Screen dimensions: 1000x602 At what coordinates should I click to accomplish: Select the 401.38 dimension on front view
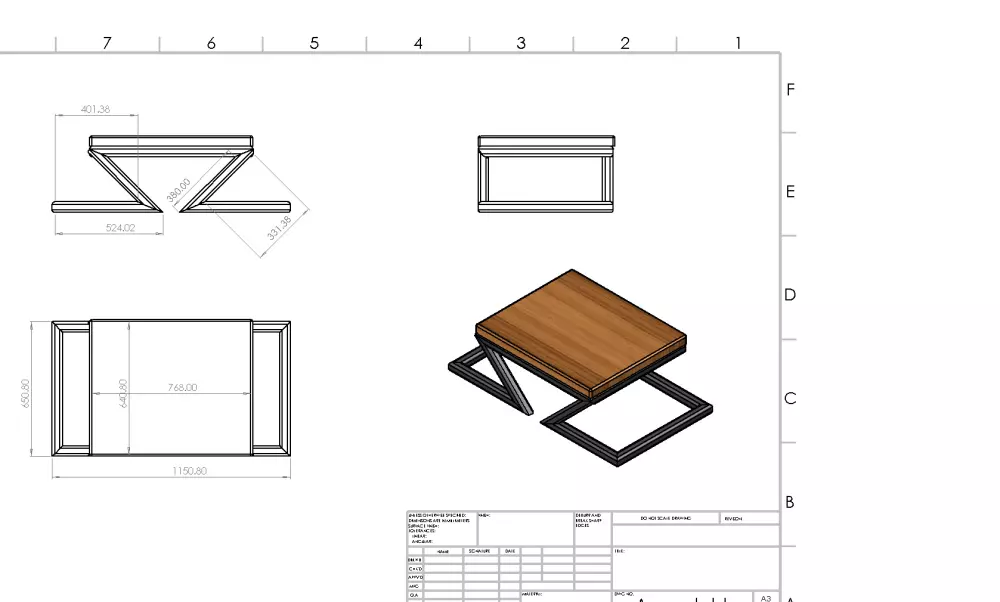tap(96, 109)
